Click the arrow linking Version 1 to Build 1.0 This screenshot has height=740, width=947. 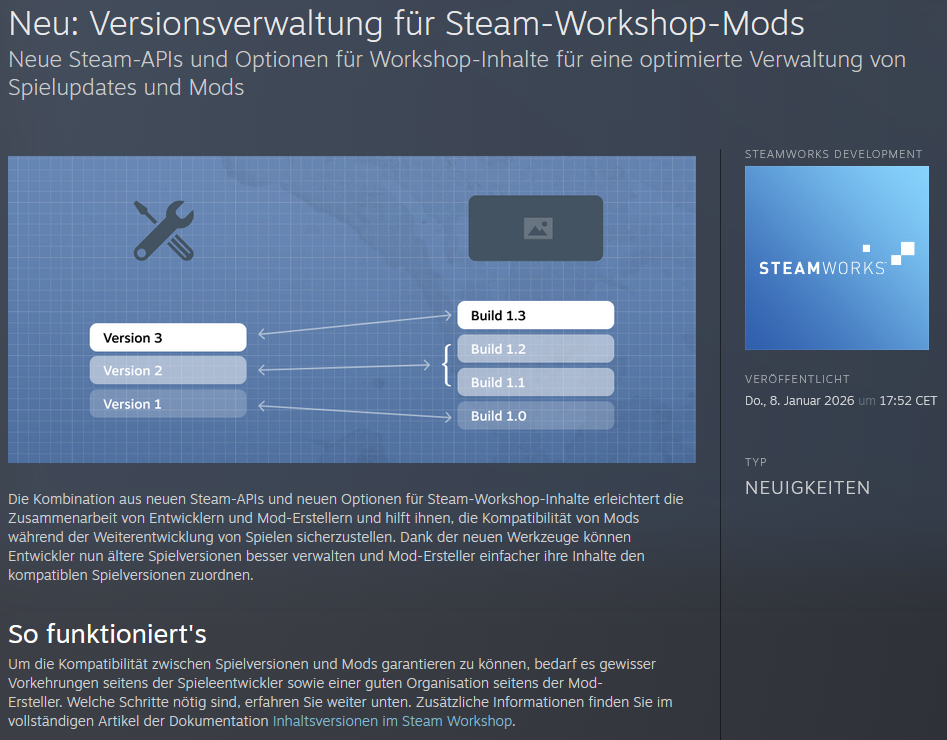tap(354, 410)
